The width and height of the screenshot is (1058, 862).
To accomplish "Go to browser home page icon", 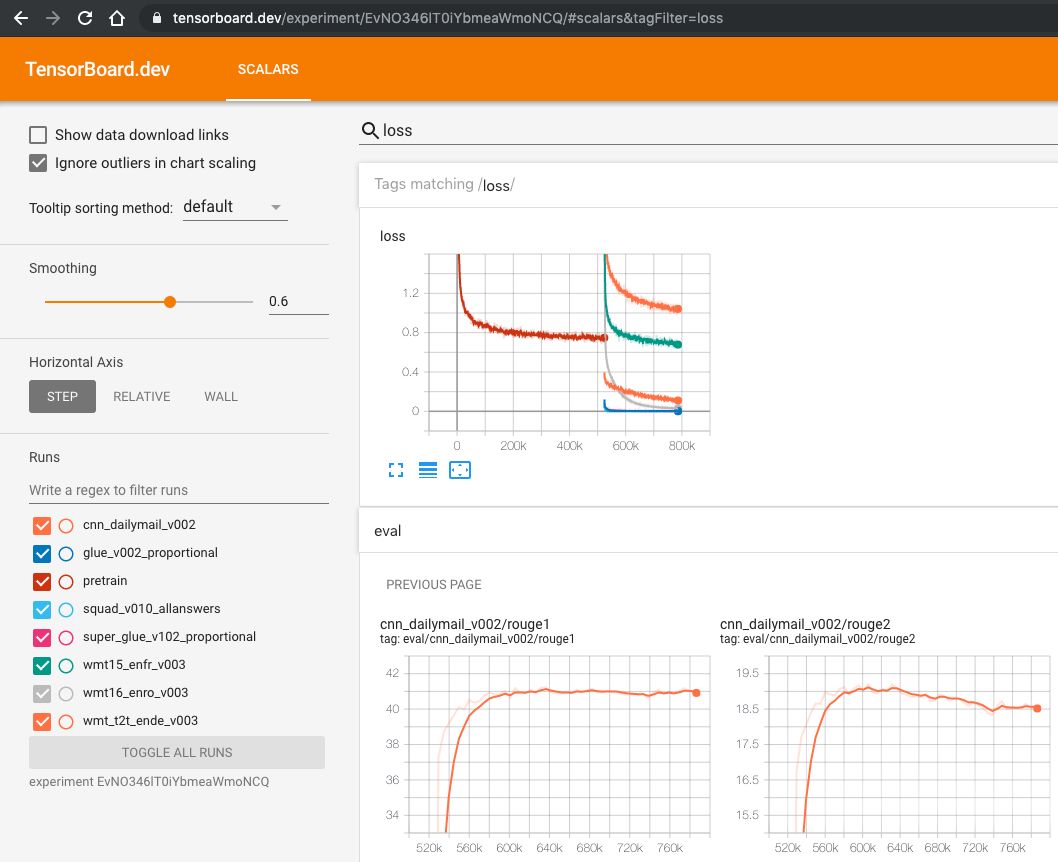I will click(117, 18).
